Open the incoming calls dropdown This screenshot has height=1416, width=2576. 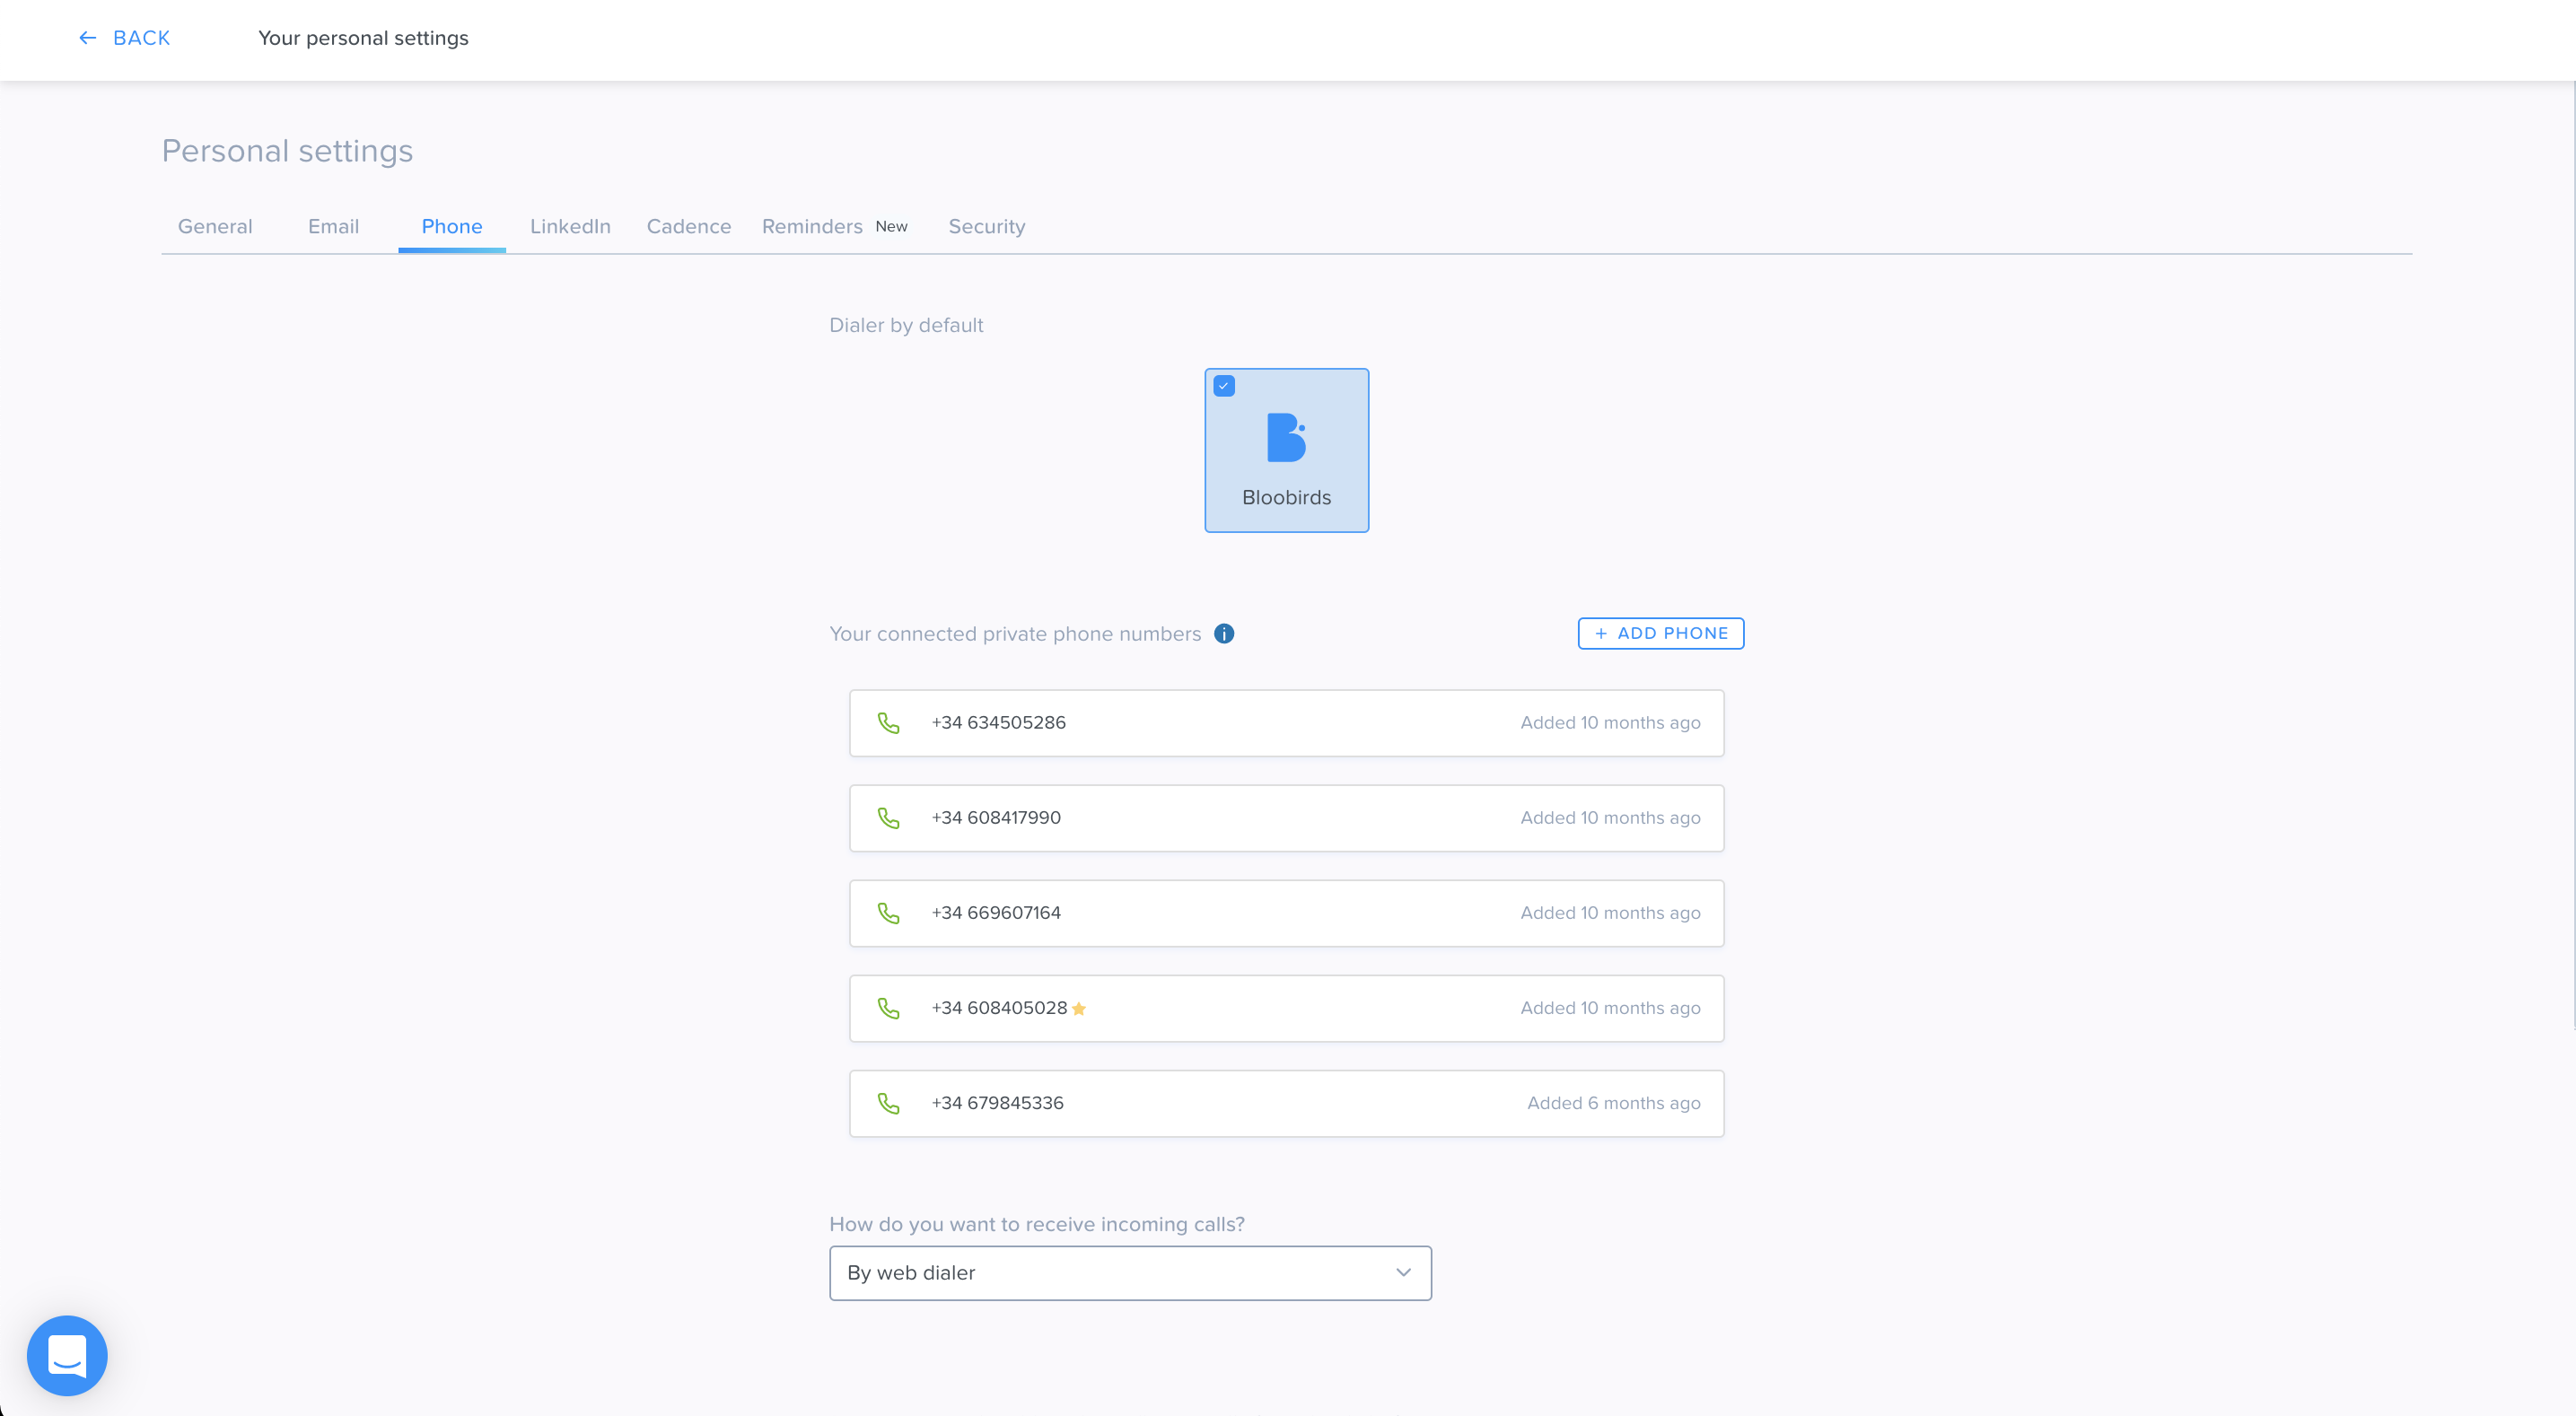(1130, 1273)
